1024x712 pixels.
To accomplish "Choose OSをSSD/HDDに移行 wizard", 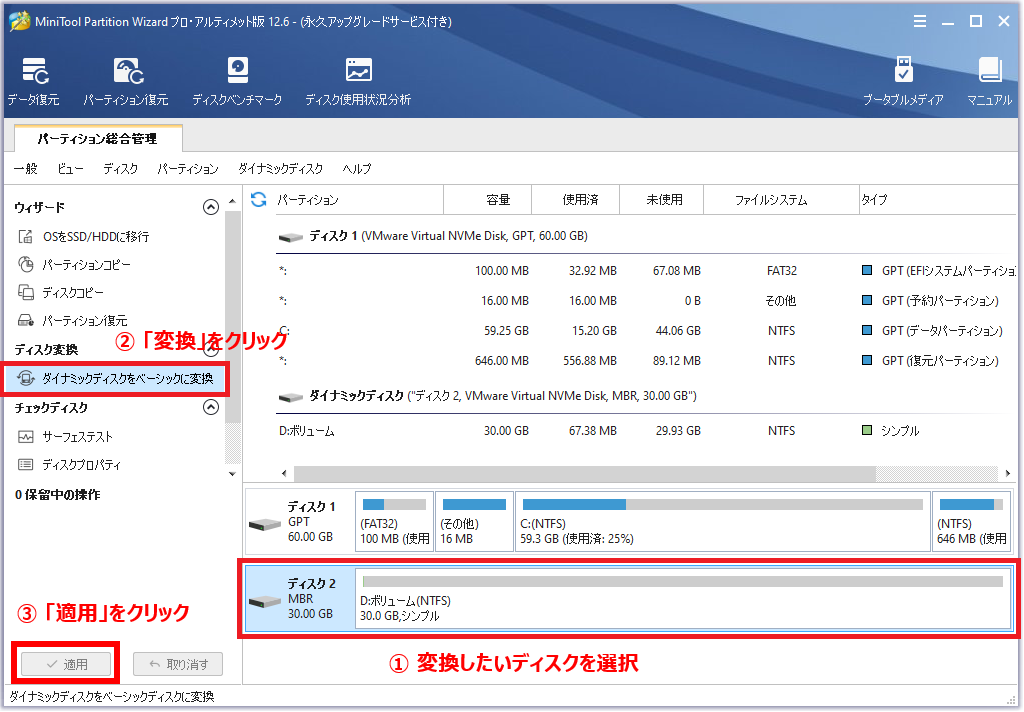I will (96, 236).
